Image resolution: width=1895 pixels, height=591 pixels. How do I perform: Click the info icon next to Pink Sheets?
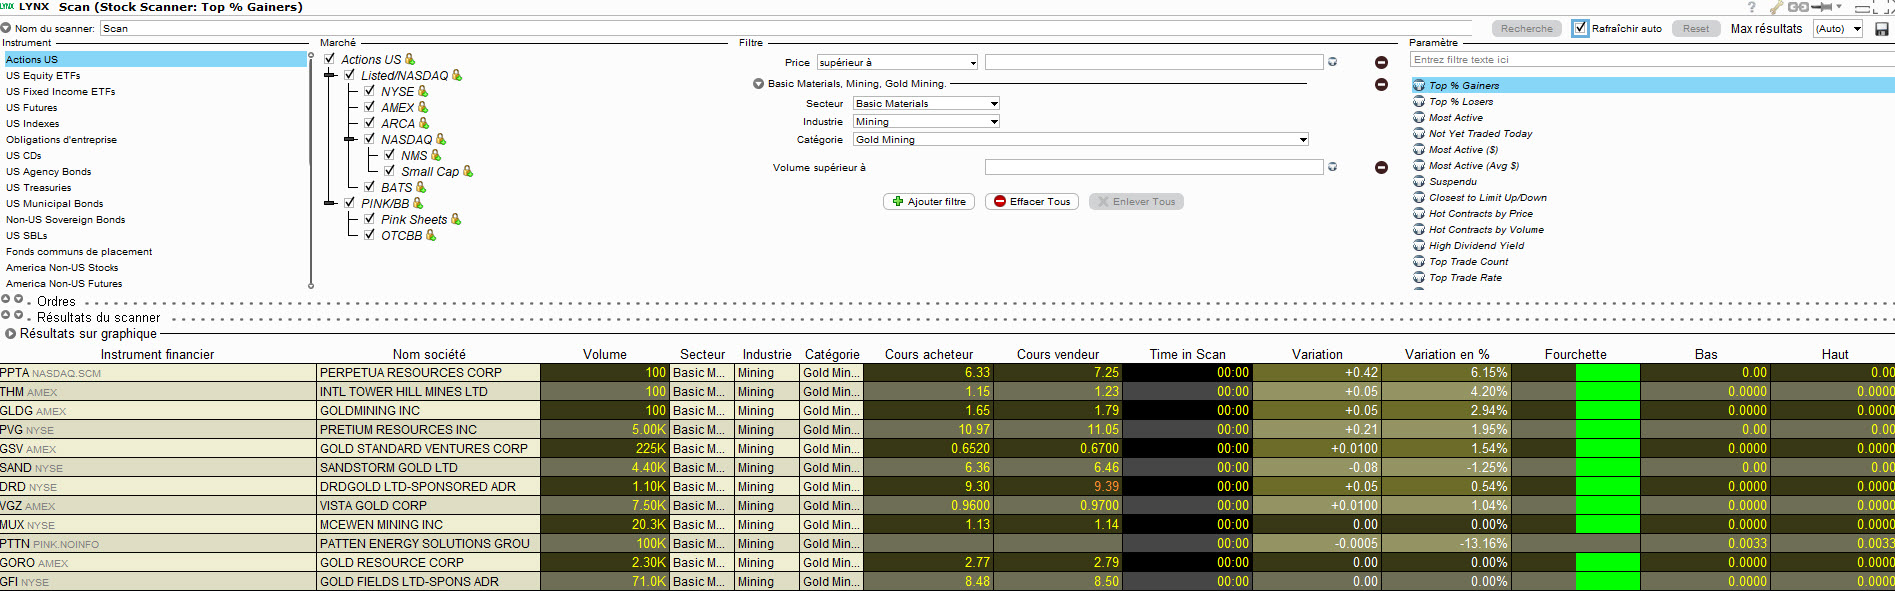click(456, 219)
